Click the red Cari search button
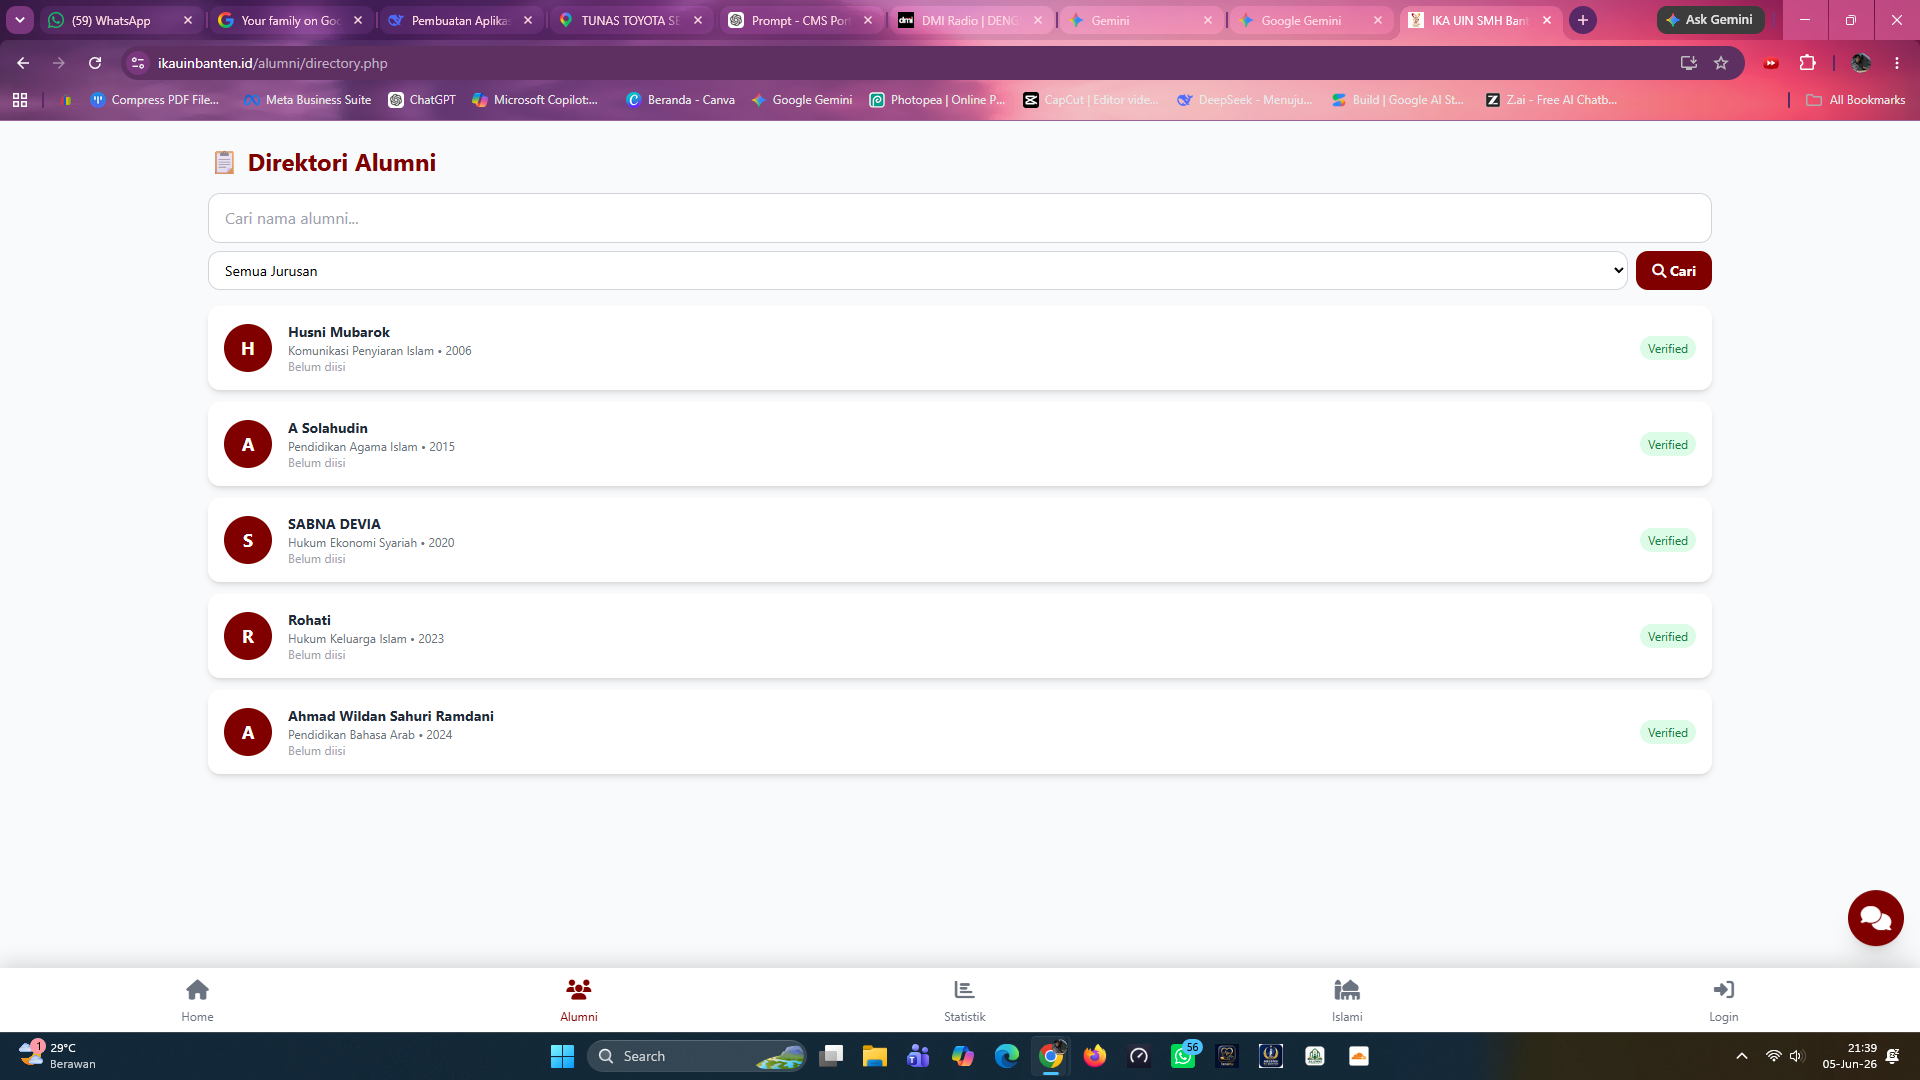The image size is (1920, 1080). tap(1673, 271)
